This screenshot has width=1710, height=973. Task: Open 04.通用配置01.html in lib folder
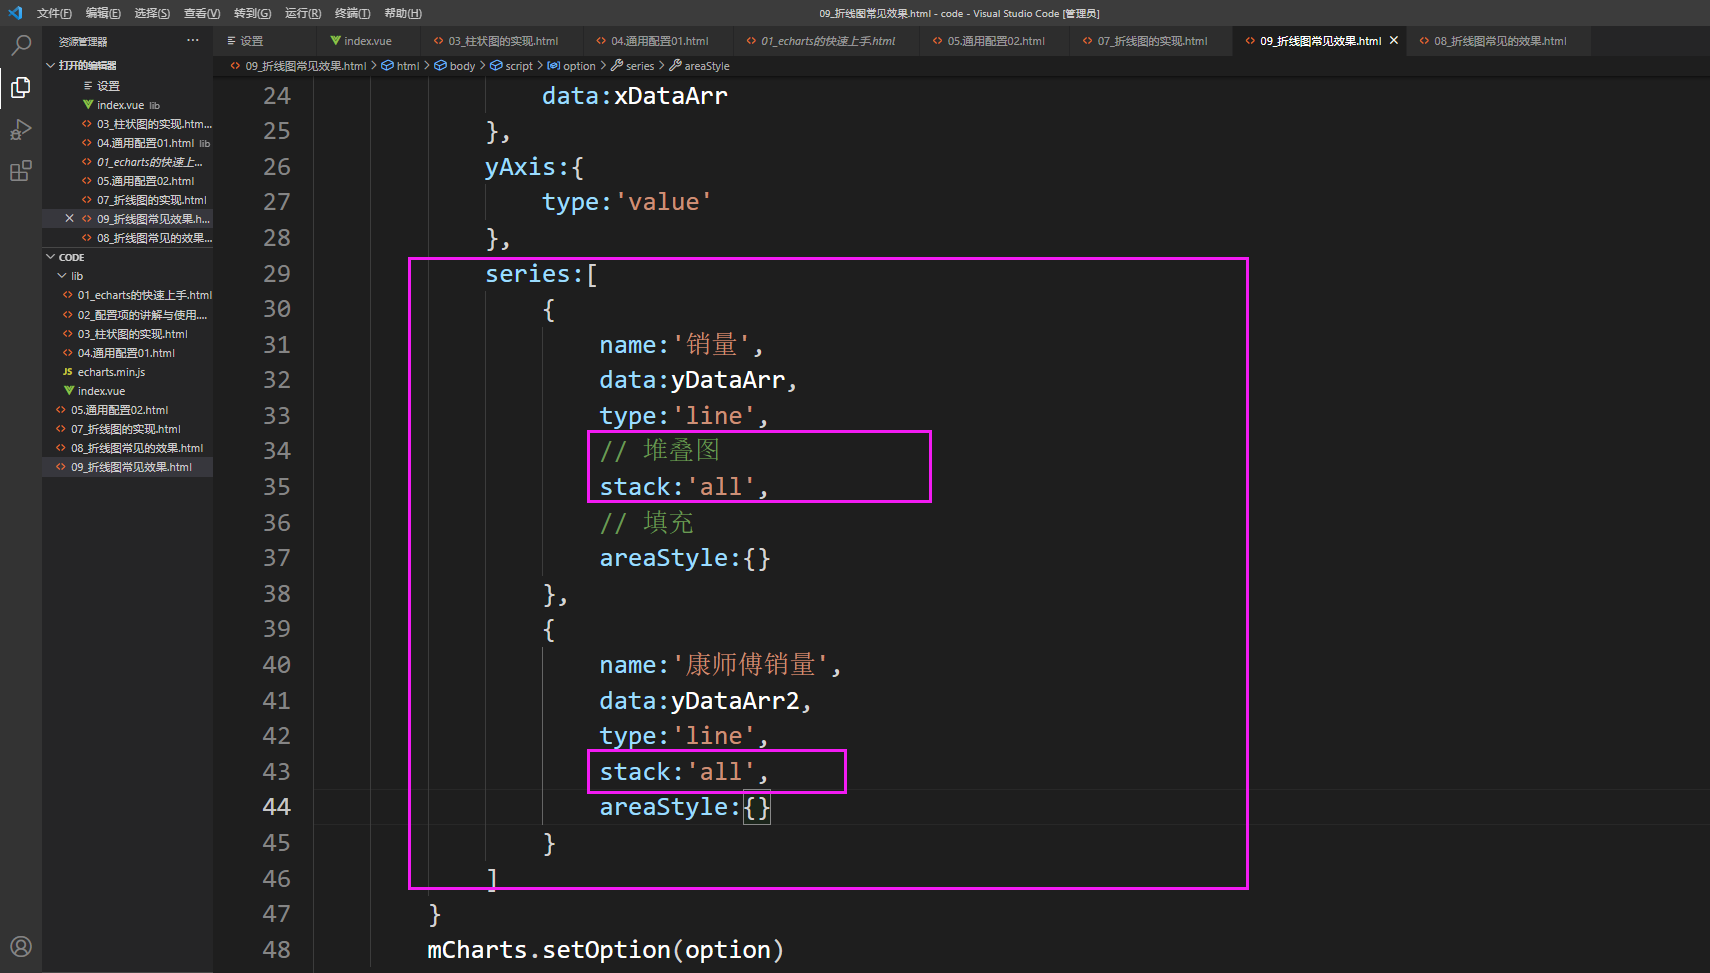tap(128, 353)
